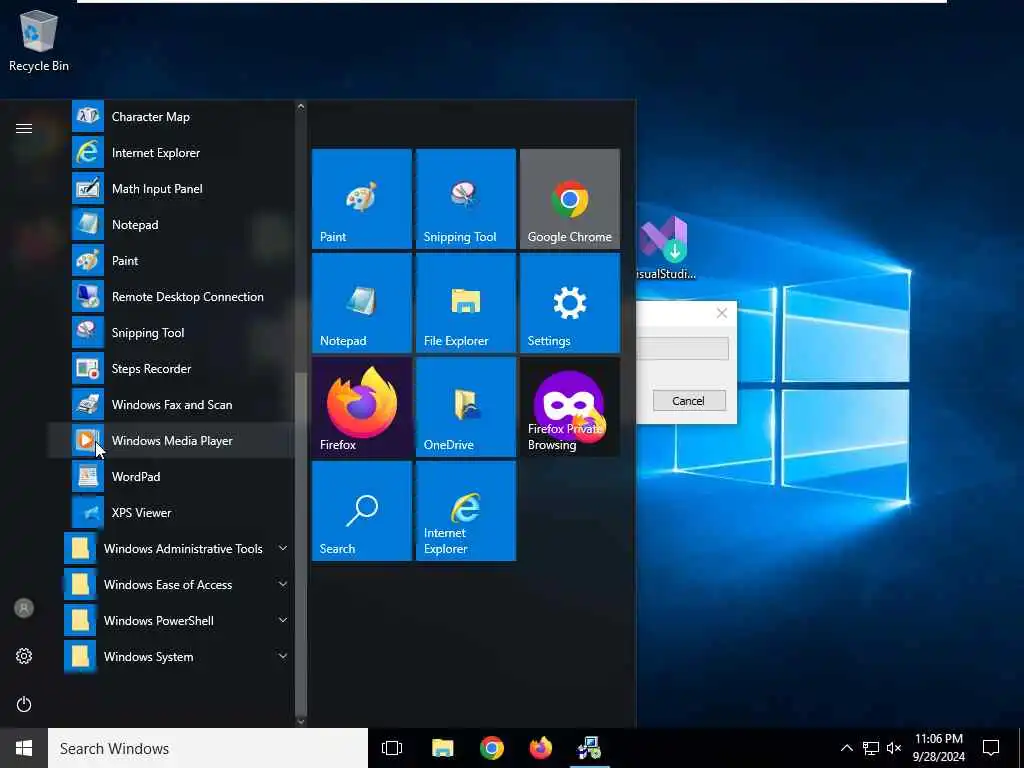
Task: Open File Explorer from the taskbar
Action: (x=442, y=748)
